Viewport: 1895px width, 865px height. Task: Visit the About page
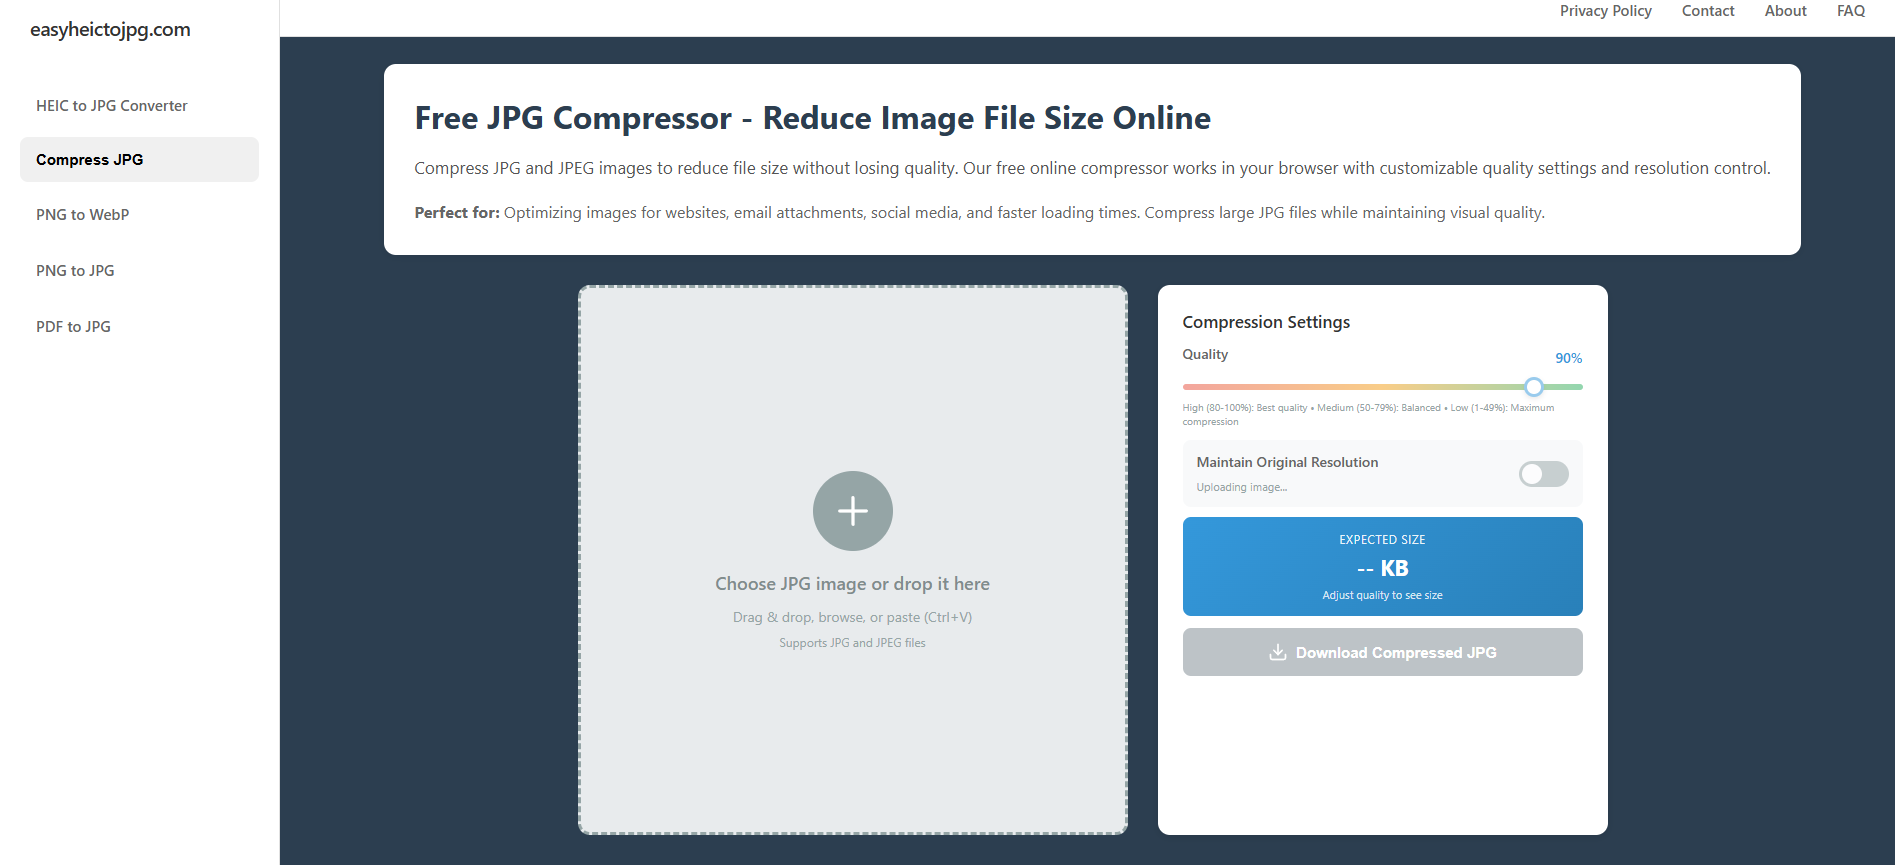coord(1785,11)
